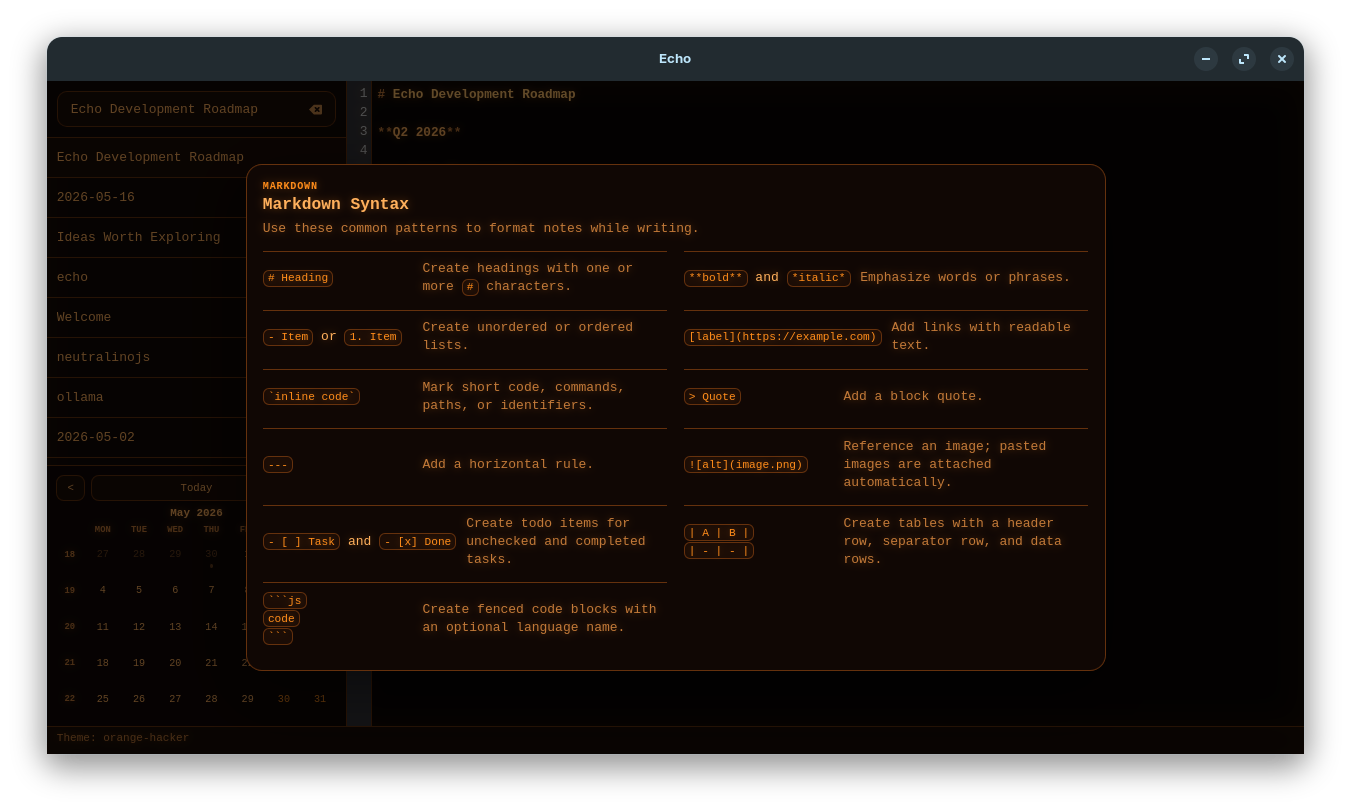Click 'Add a horizontal rule.' description
1351x811 pixels.
[508, 465]
